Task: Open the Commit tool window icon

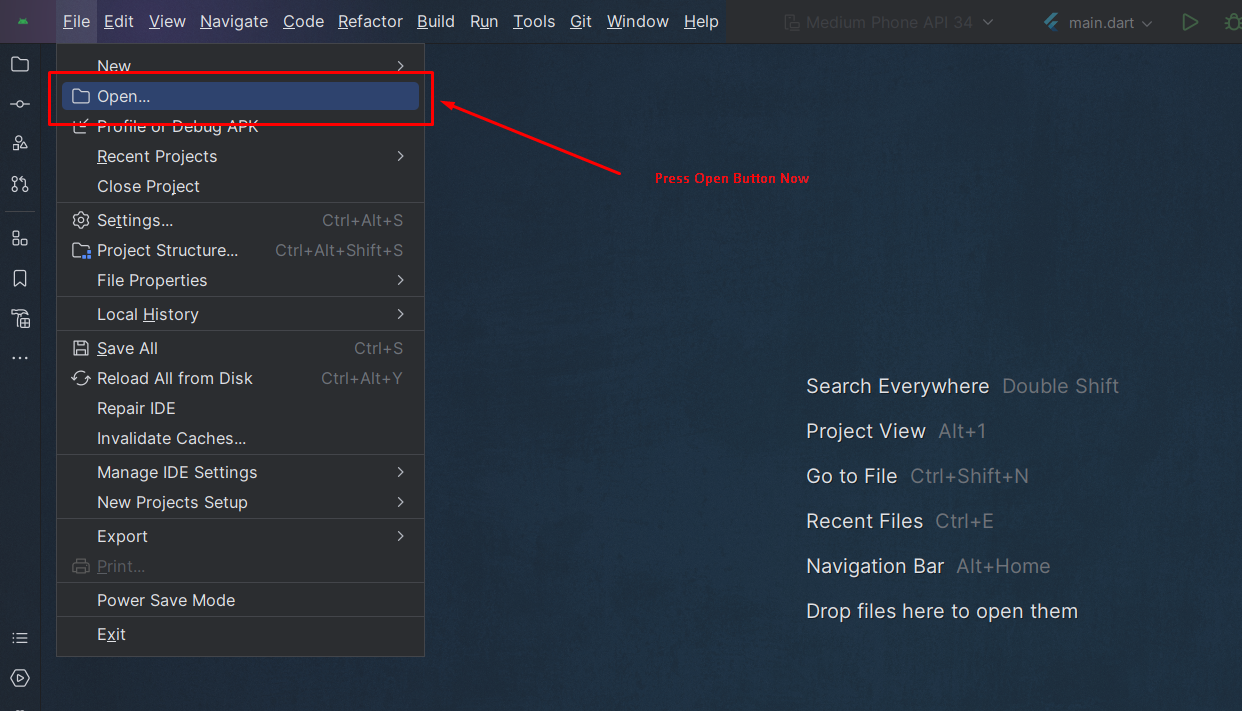Action: pyautogui.click(x=20, y=103)
